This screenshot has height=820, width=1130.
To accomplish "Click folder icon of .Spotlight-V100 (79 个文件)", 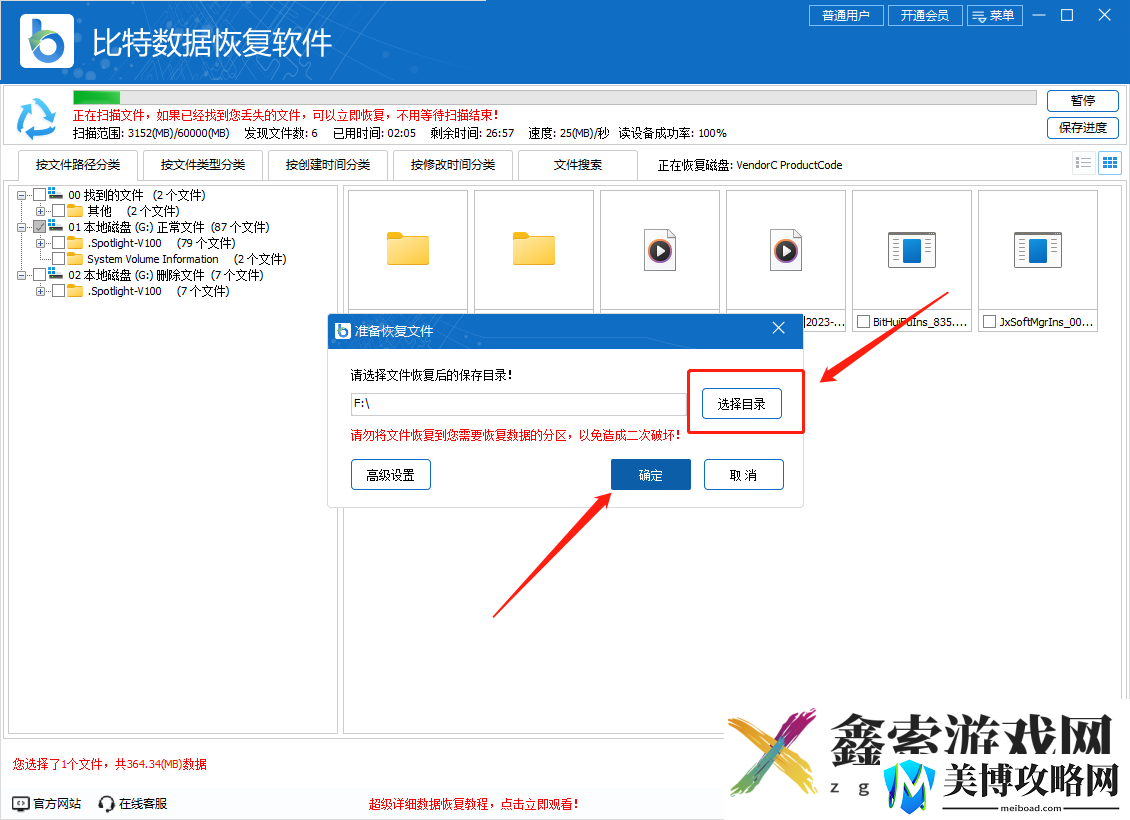I will point(75,243).
